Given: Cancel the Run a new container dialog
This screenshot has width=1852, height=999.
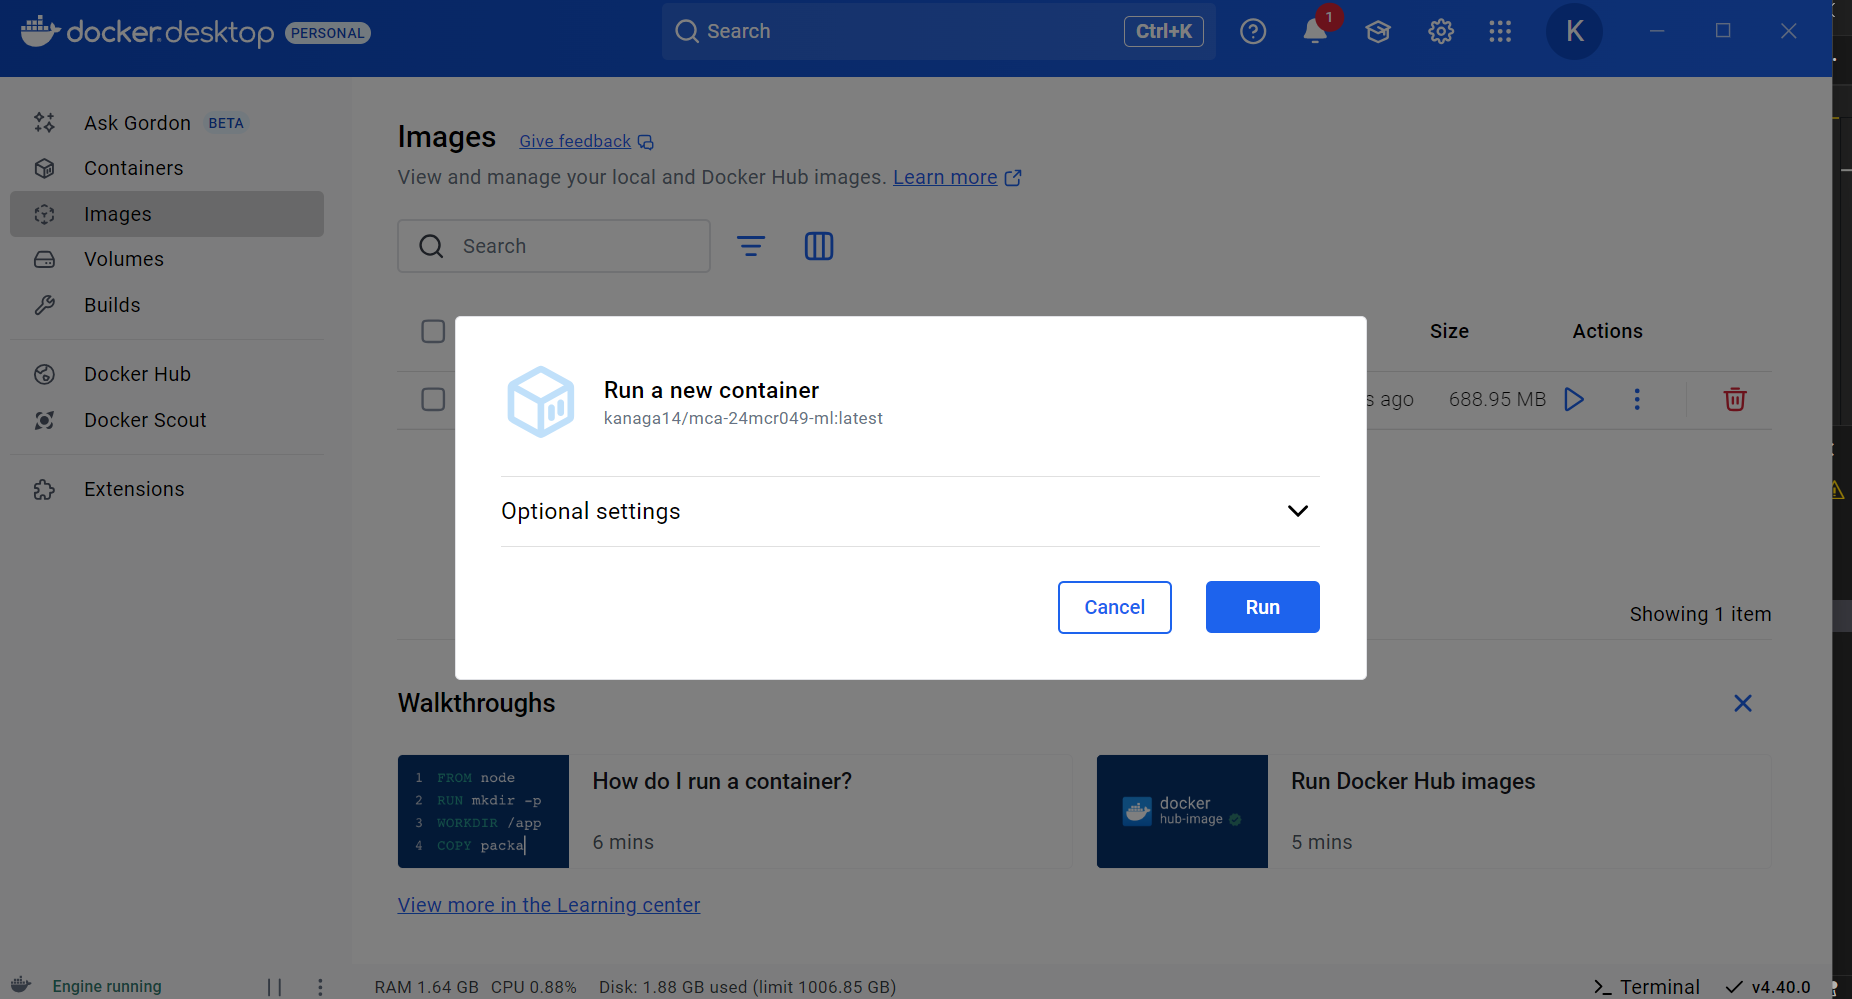Looking at the screenshot, I should [x=1114, y=607].
